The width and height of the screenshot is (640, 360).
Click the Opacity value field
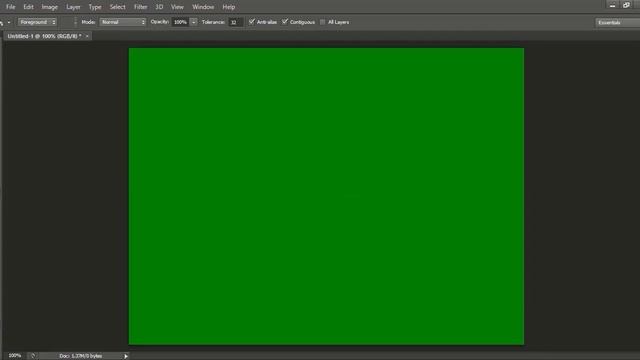click(180, 22)
